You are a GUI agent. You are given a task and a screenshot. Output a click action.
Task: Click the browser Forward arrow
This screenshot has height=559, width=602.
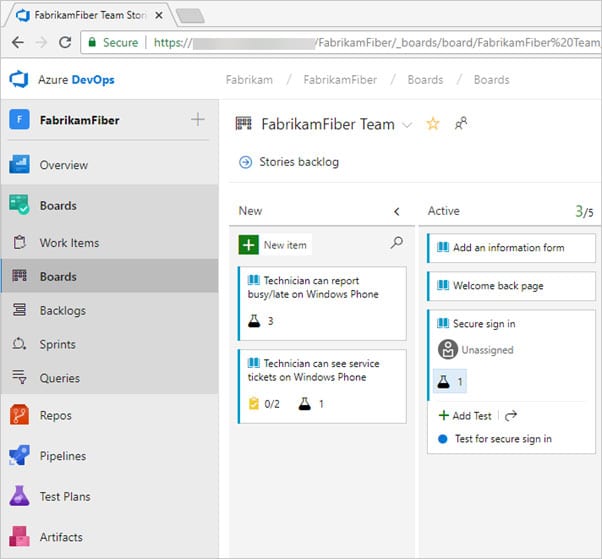(x=41, y=42)
